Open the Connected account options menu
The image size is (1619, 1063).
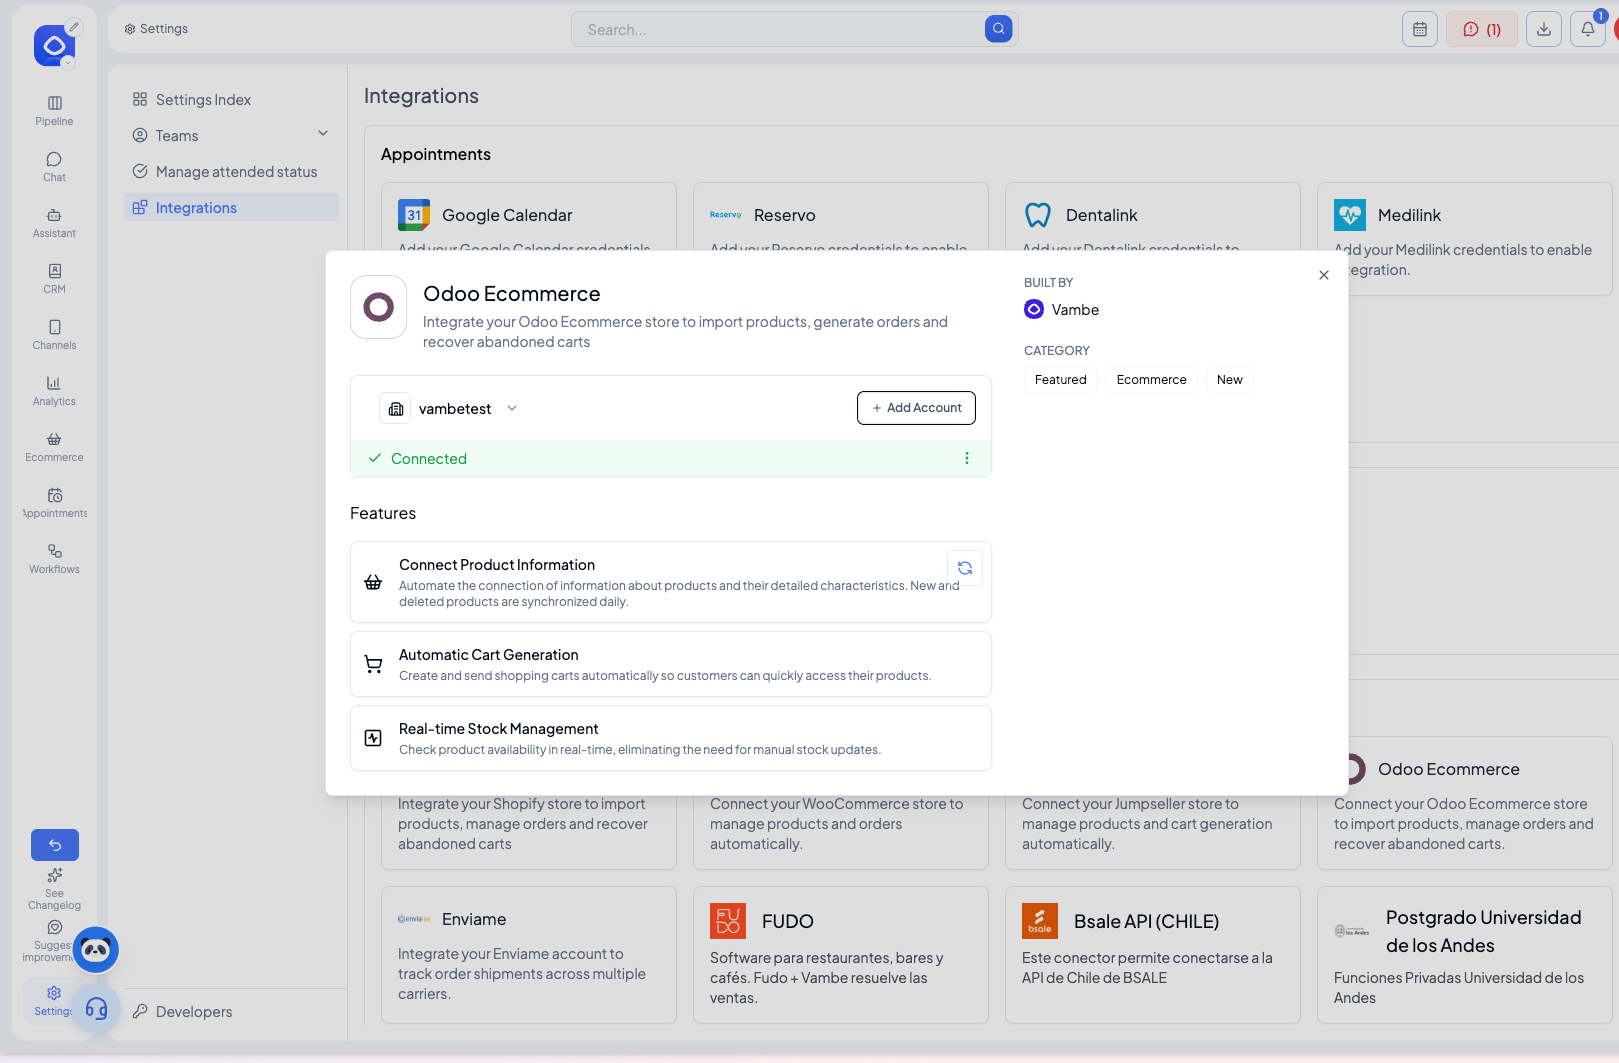(966, 458)
